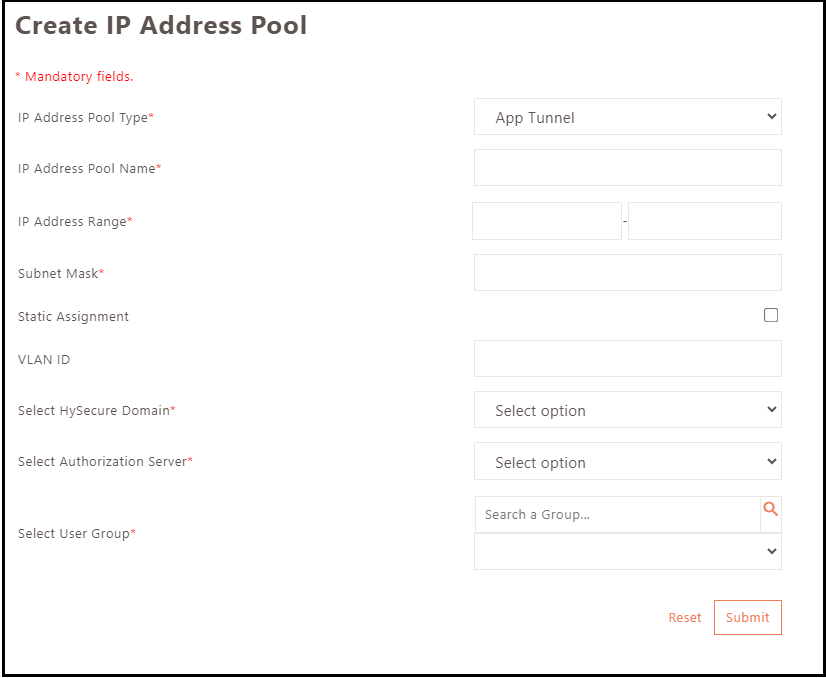Enable the Static Assignment checkbox

[771, 315]
